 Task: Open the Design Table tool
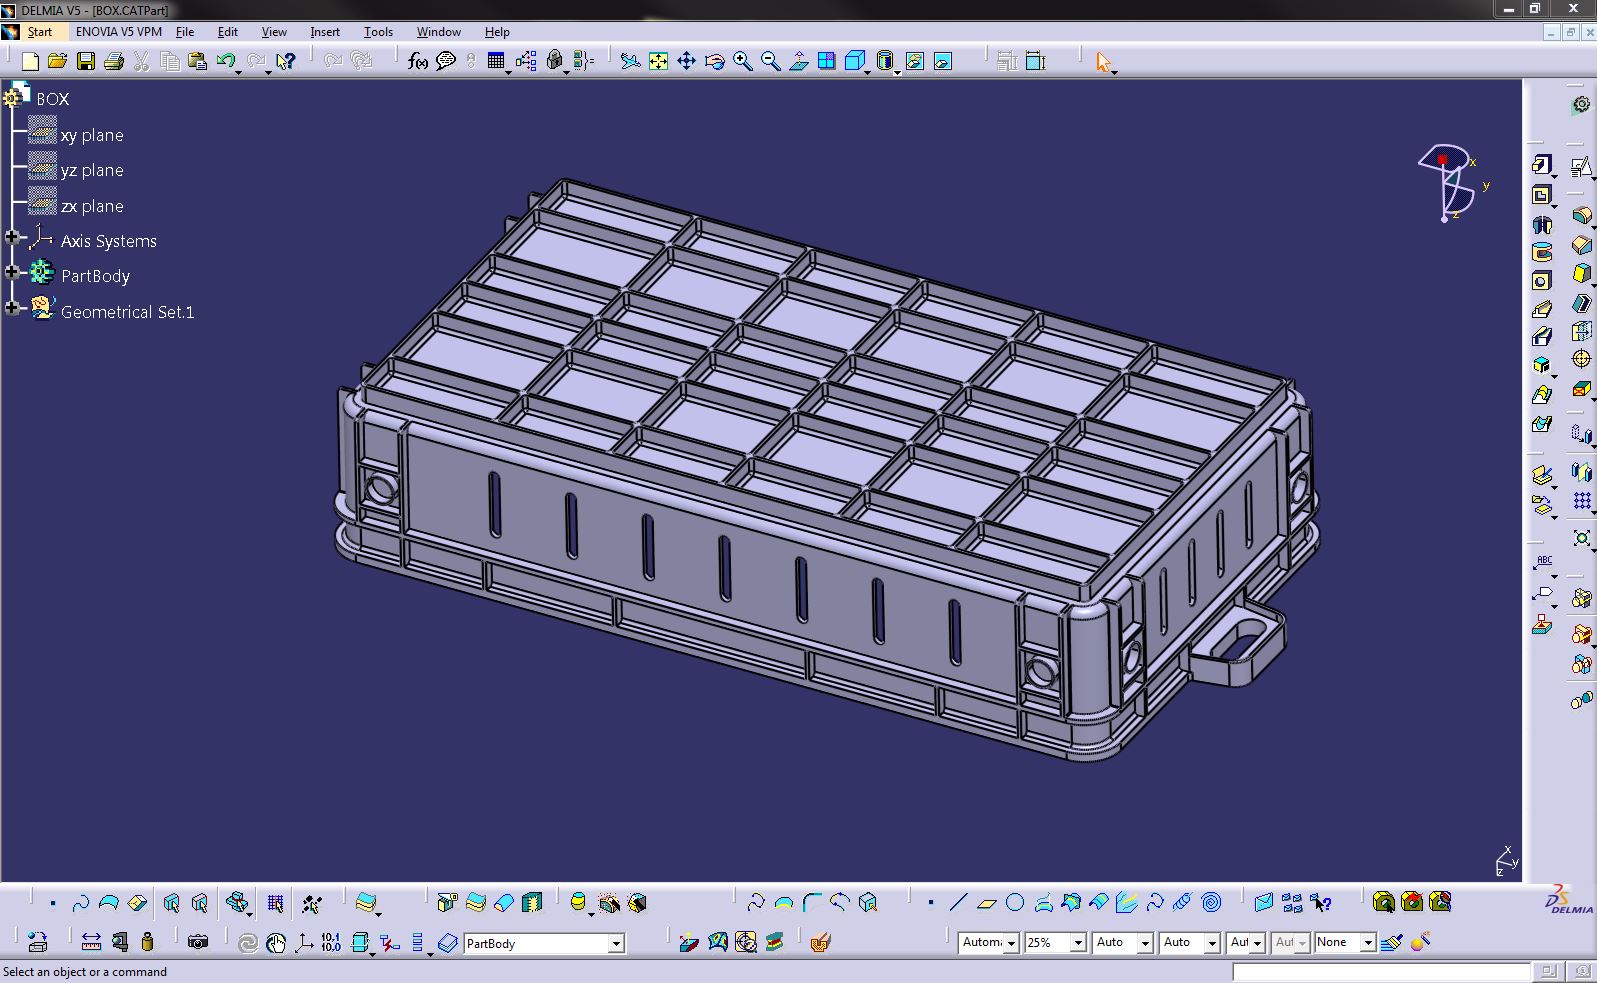pyautogui.click(x=496, y=62)
